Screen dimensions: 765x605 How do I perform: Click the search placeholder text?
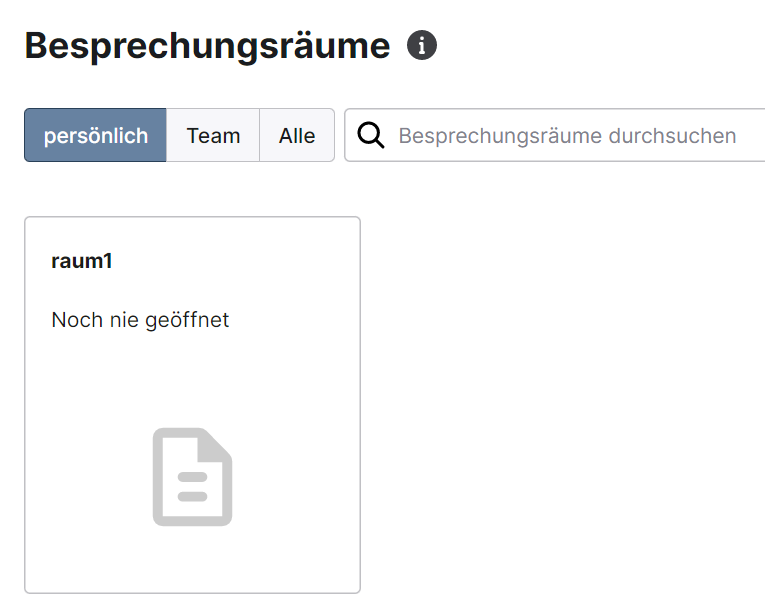567,136
